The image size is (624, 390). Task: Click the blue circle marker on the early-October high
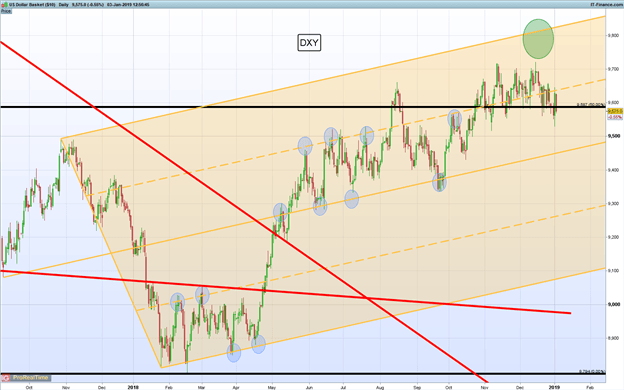click(454, 118)
